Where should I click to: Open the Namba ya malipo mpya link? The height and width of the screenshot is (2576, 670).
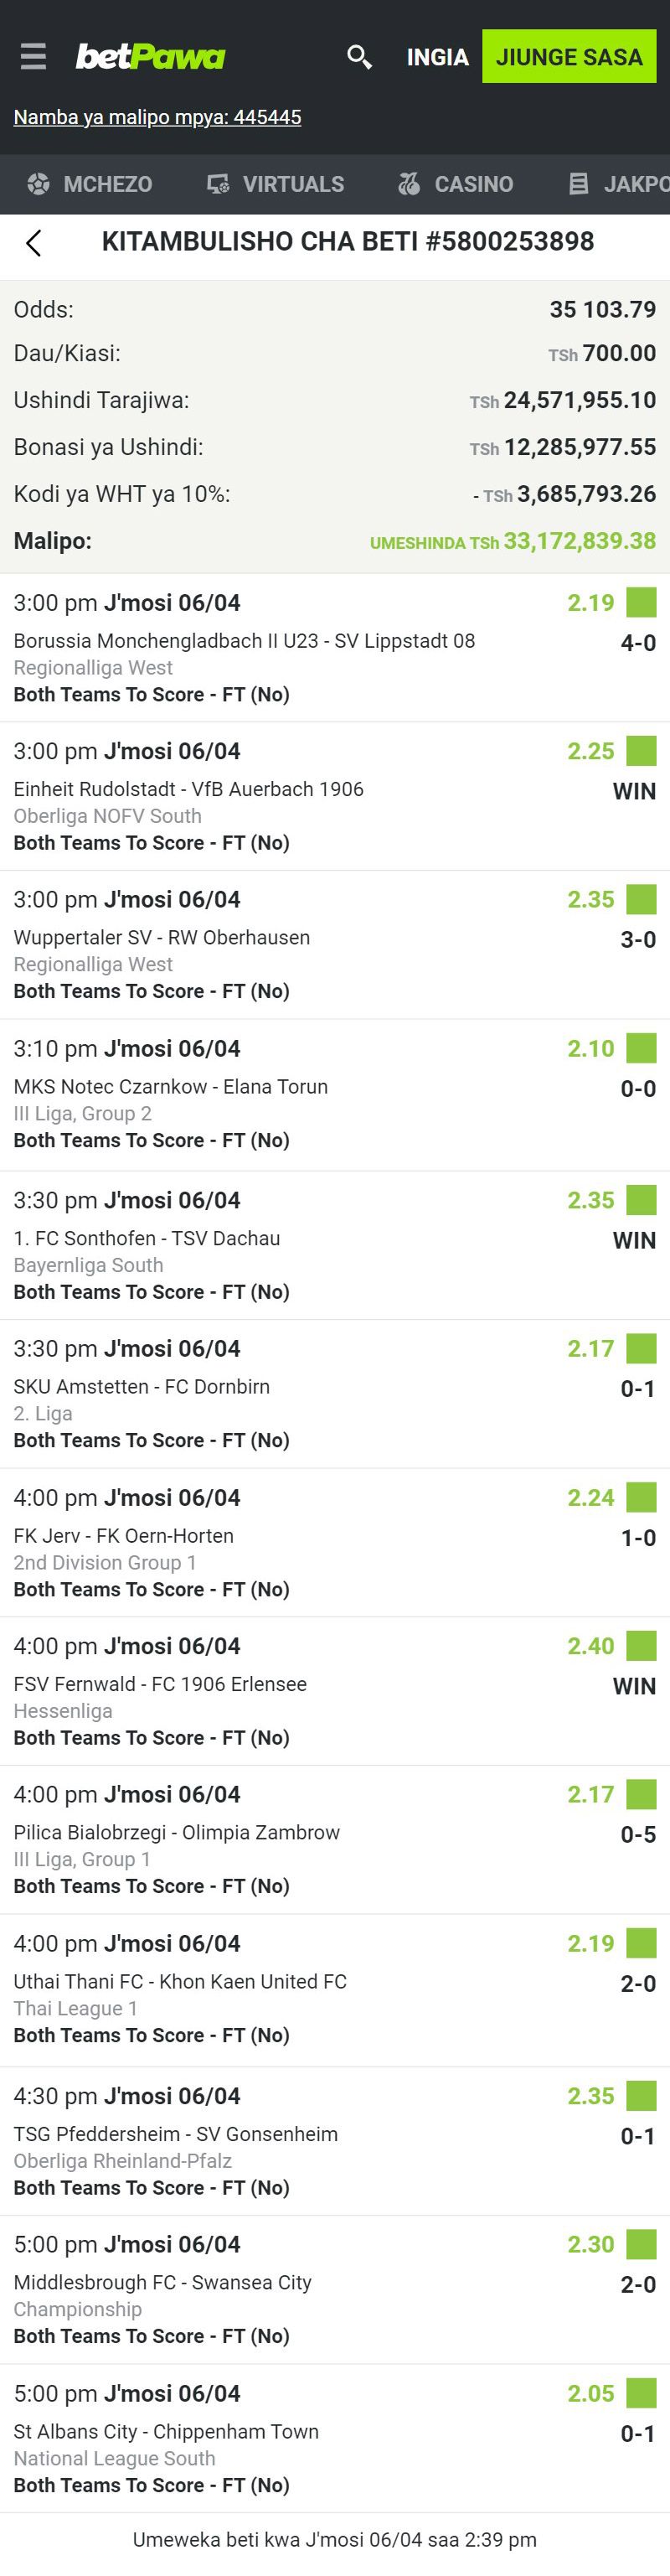pyautogui.click(x=157, y=117)
